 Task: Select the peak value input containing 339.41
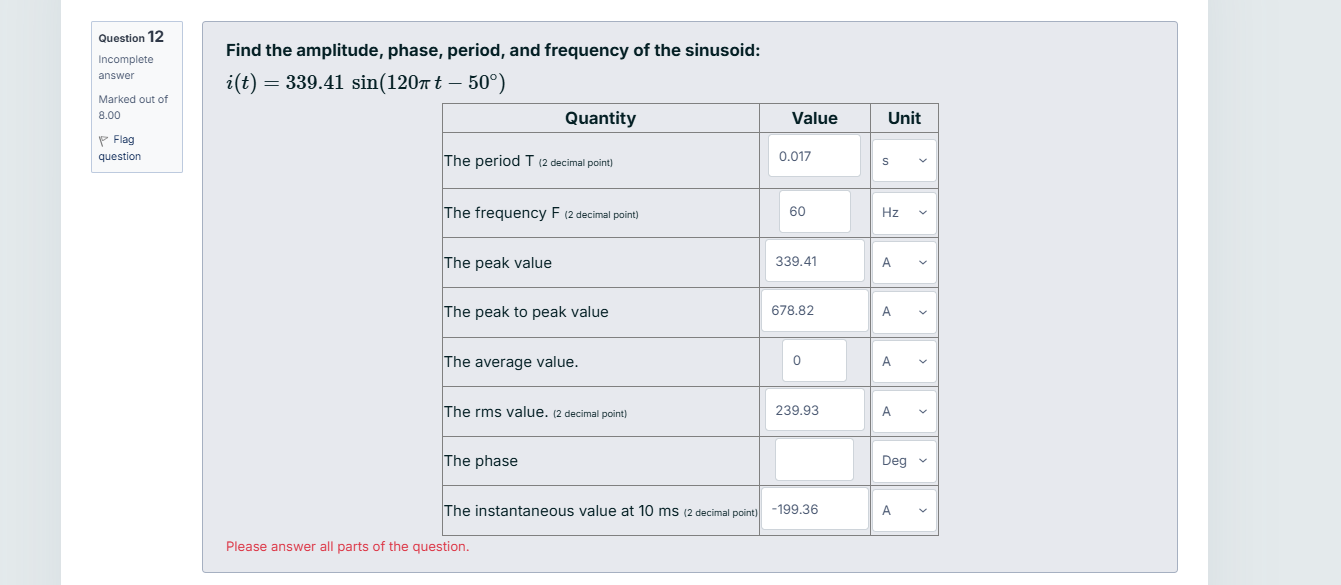[x=813, y=260]
